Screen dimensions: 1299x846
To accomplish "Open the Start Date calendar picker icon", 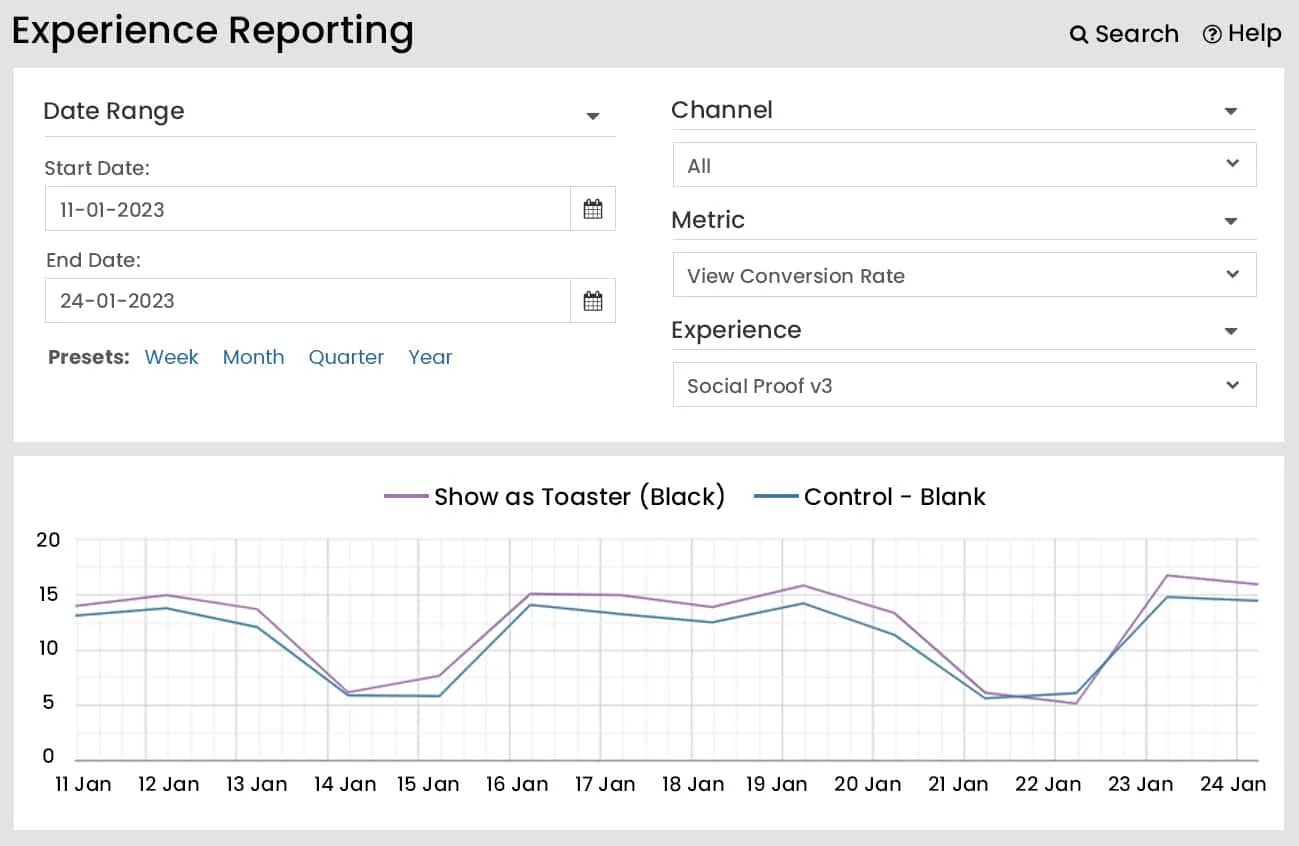I will [x=593, y=209].
